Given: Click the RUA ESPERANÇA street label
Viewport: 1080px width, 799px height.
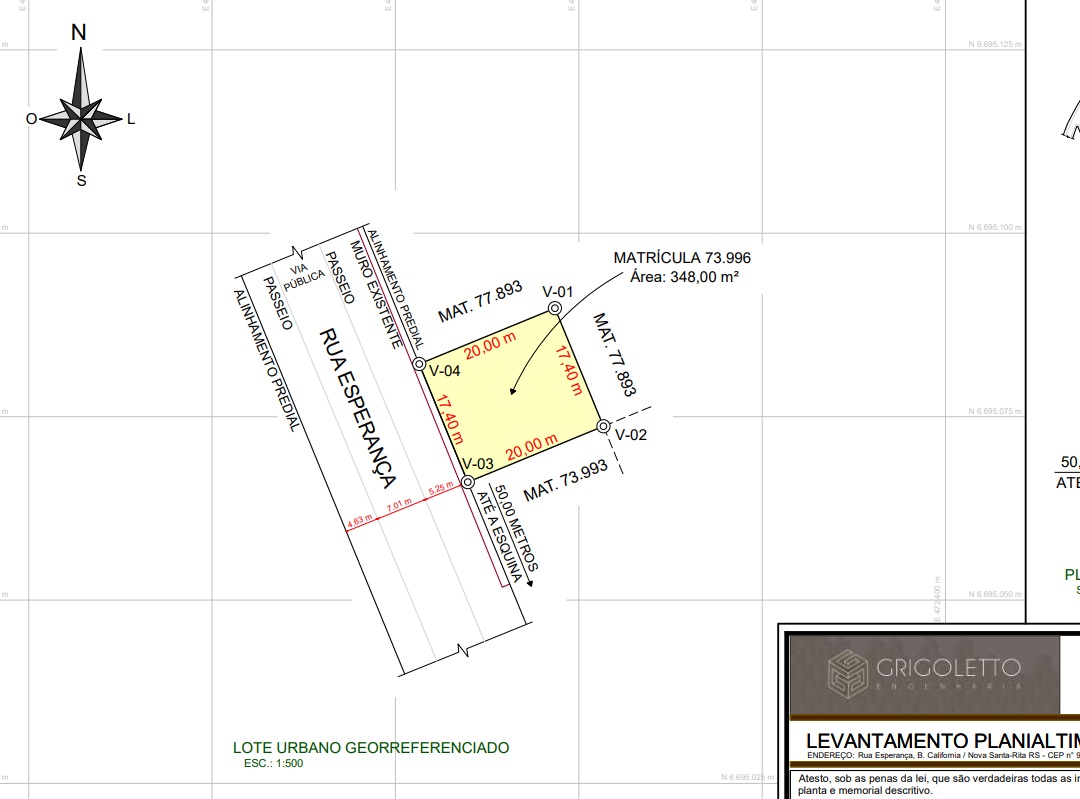Looking at the screenshot, I should pos(357,408).
